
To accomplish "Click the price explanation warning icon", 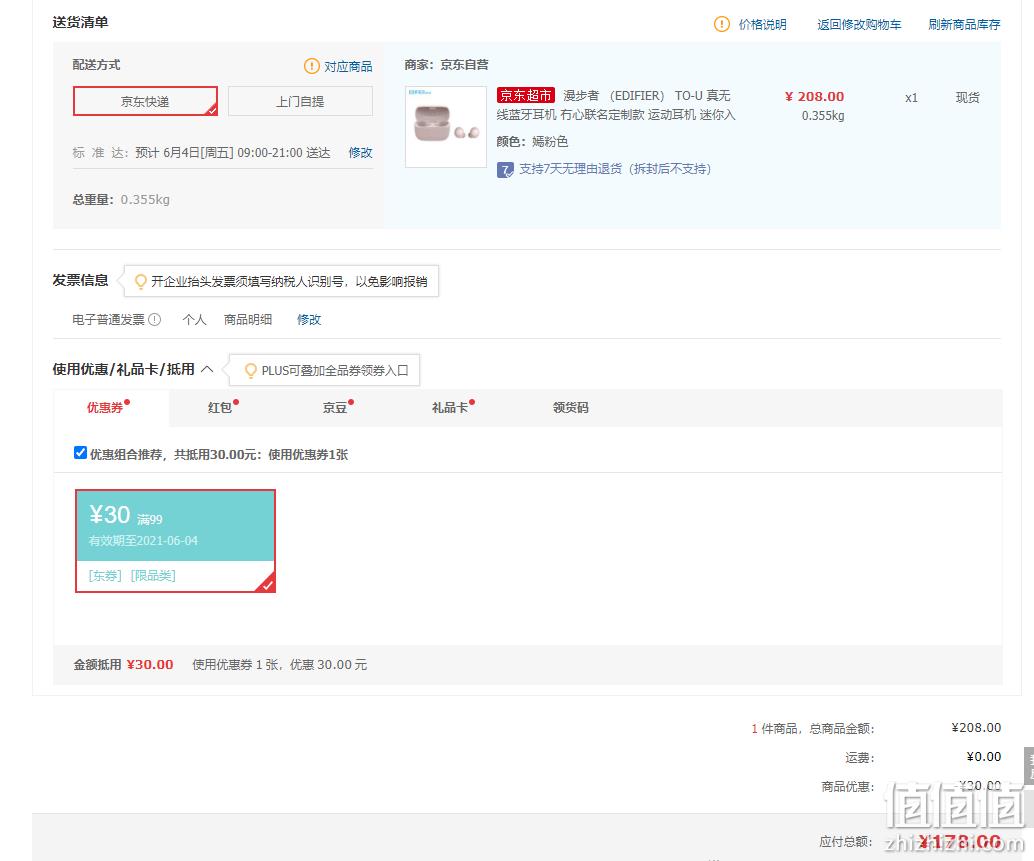I will tap(721, 24).
